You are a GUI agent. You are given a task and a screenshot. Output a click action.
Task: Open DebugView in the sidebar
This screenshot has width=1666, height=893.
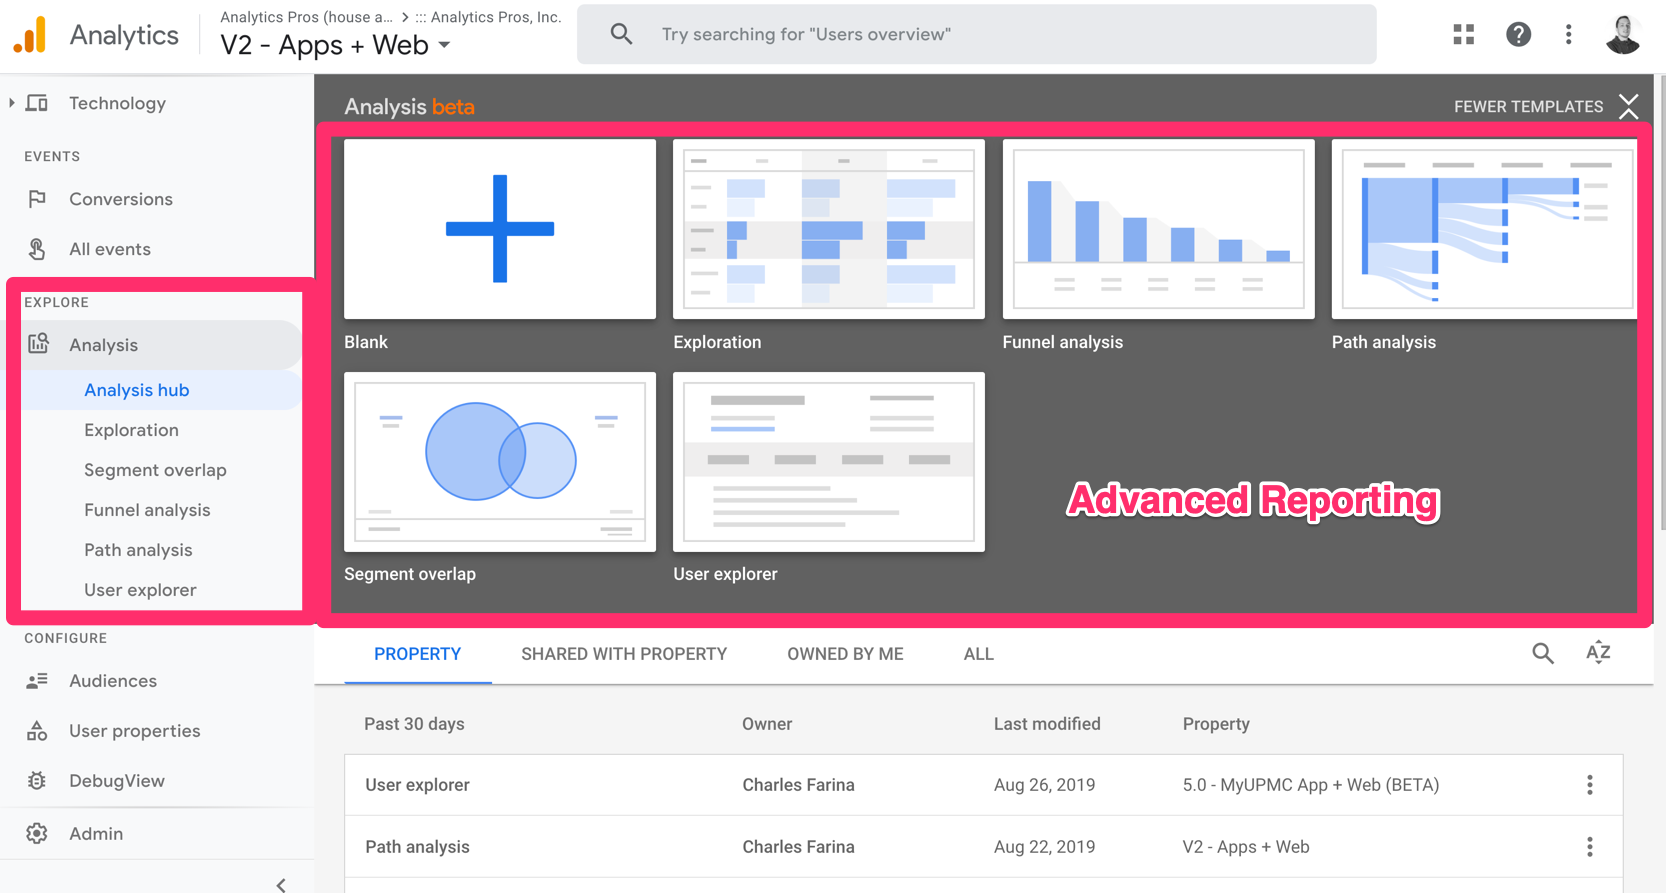[117, 781]
